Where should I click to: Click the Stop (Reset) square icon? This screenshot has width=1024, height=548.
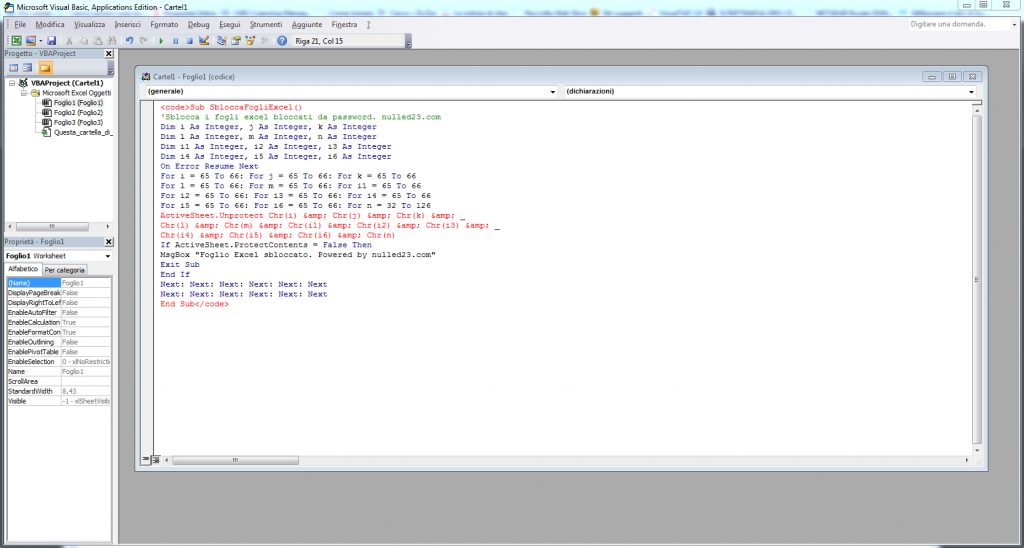point(190,41)
